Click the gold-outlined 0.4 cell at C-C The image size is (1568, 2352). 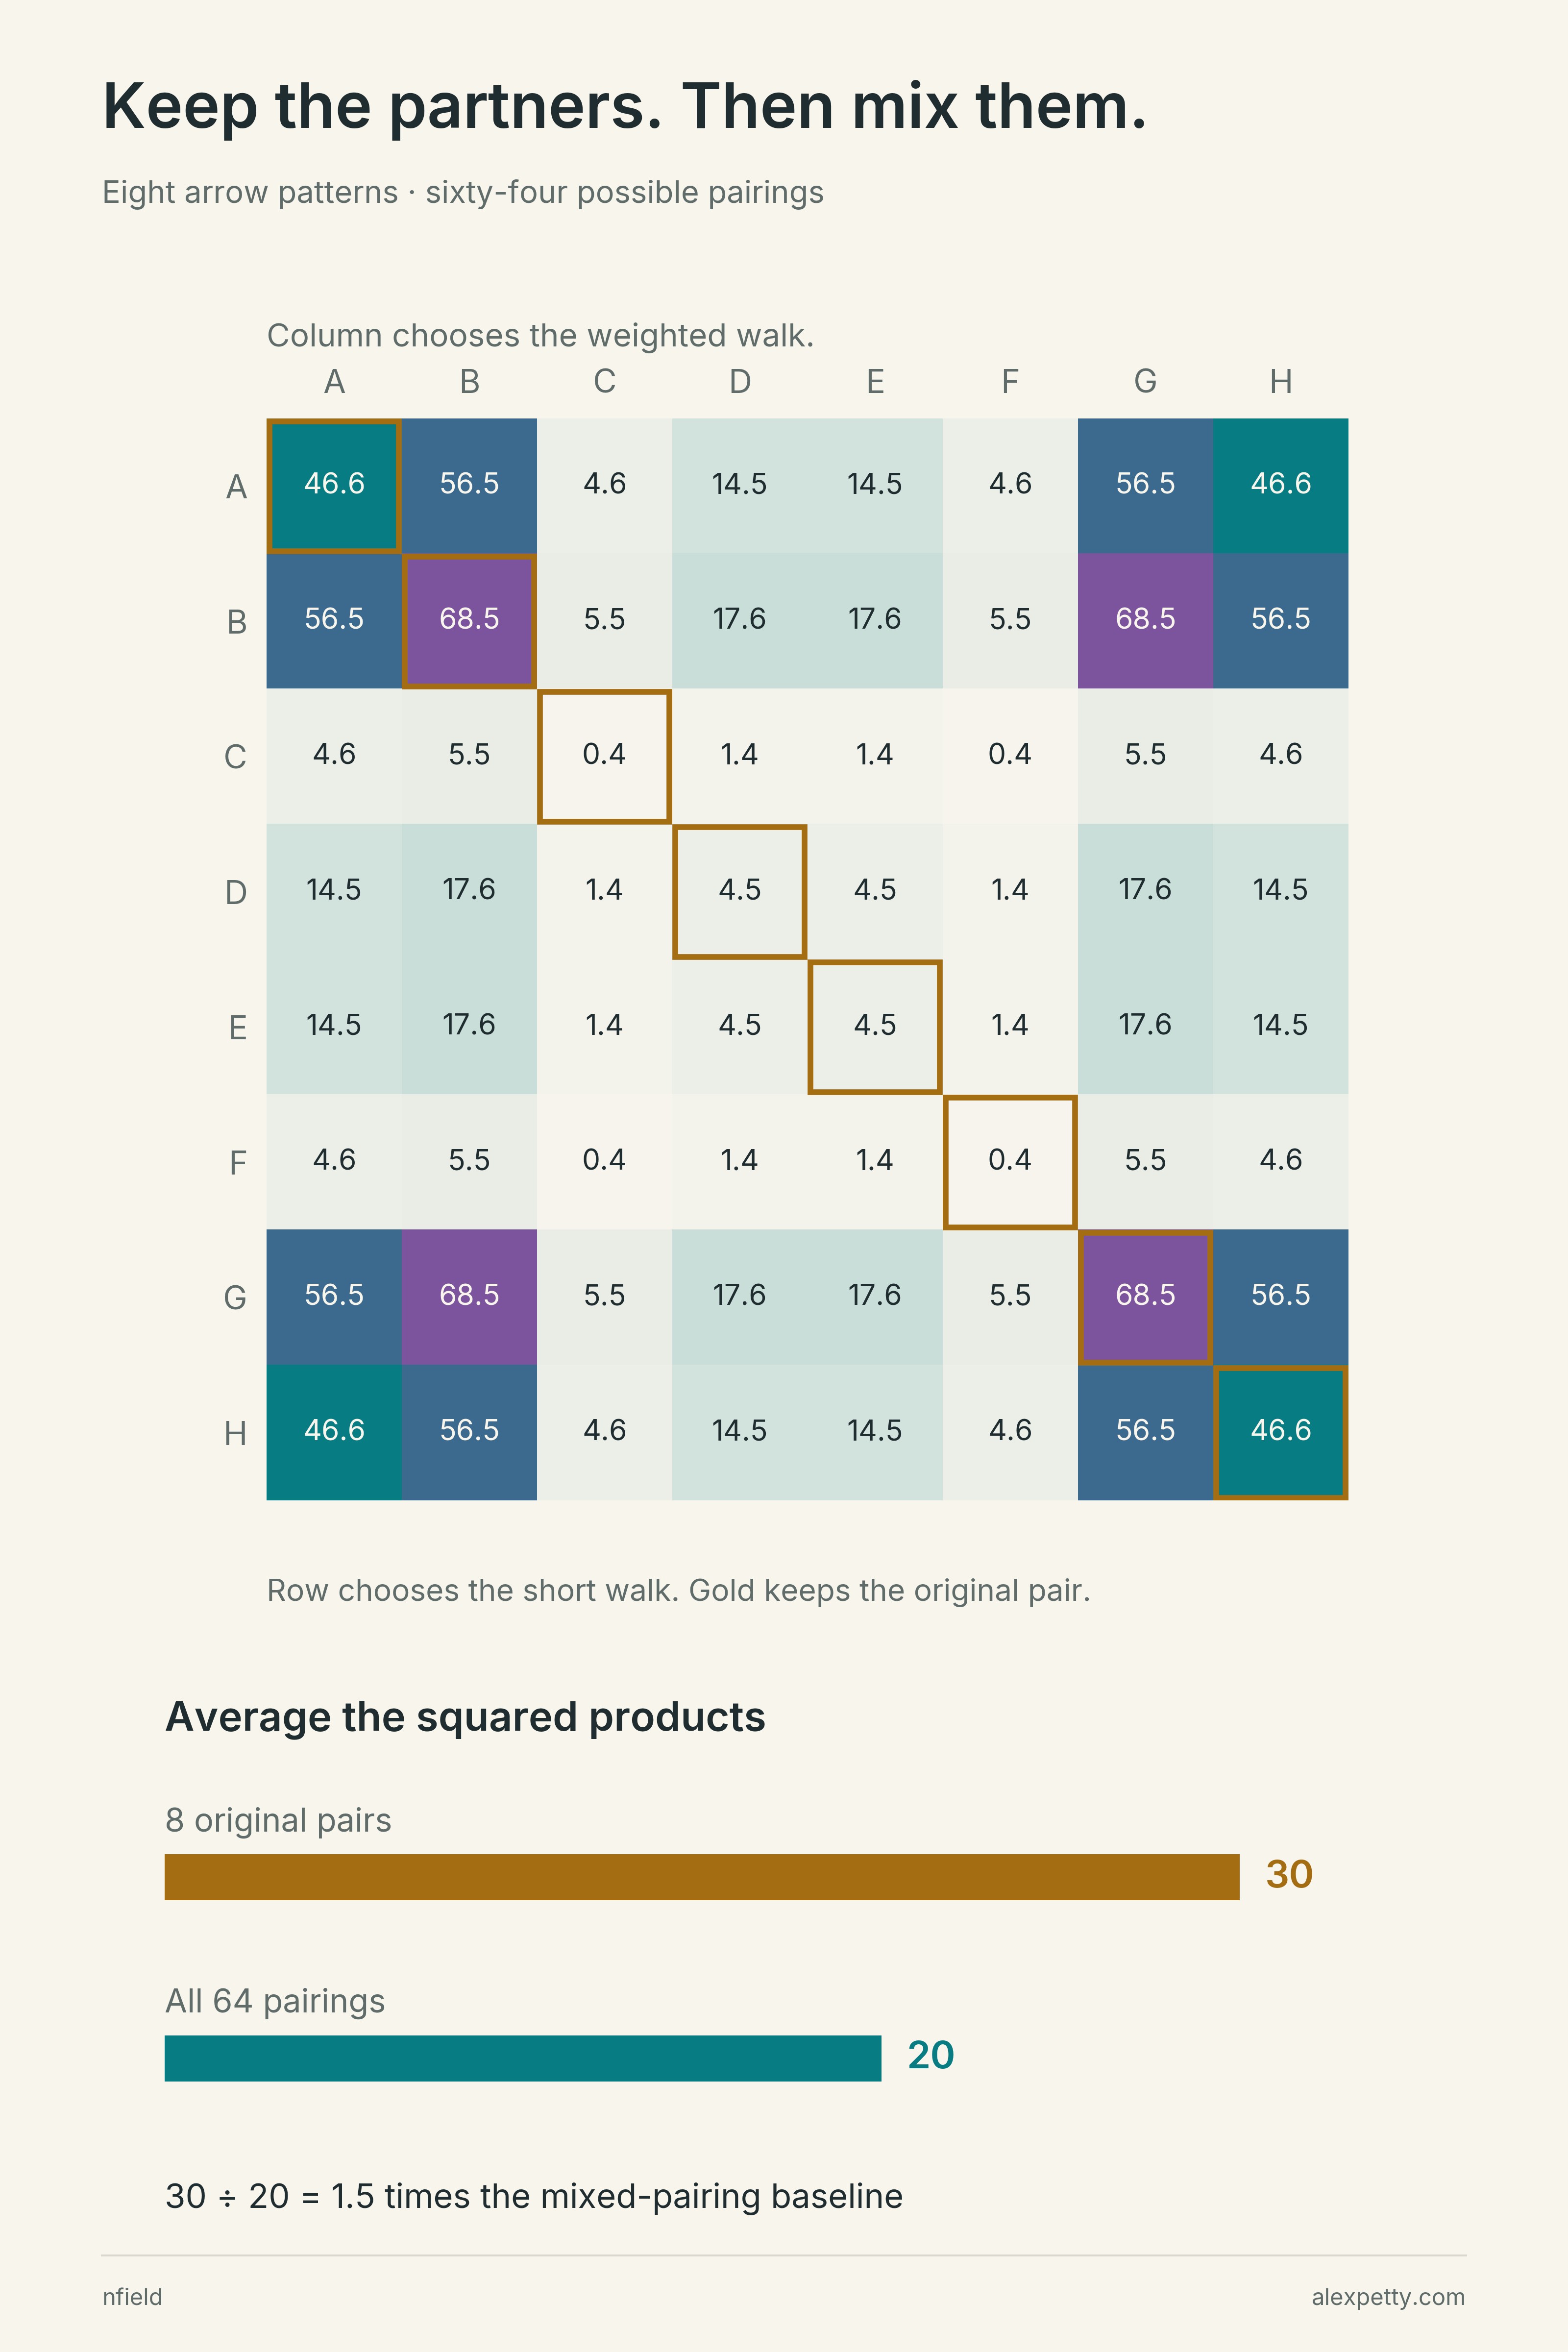coord(604,756)
